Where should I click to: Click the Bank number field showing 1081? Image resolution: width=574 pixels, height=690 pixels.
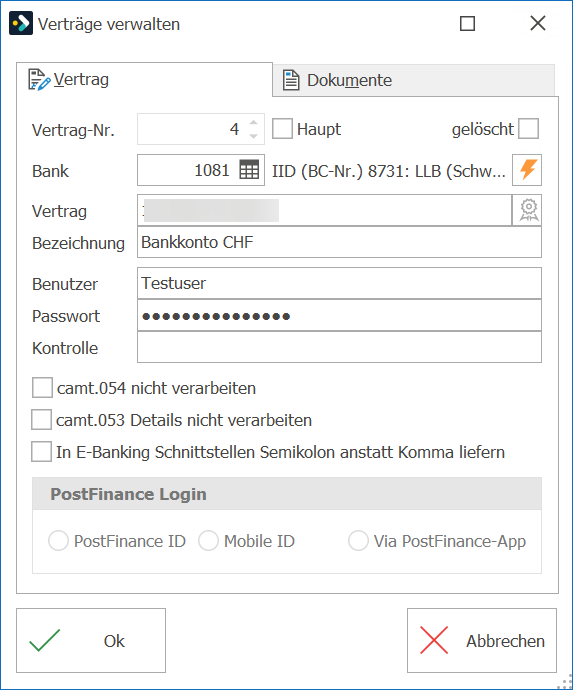[x=201, y=170]
